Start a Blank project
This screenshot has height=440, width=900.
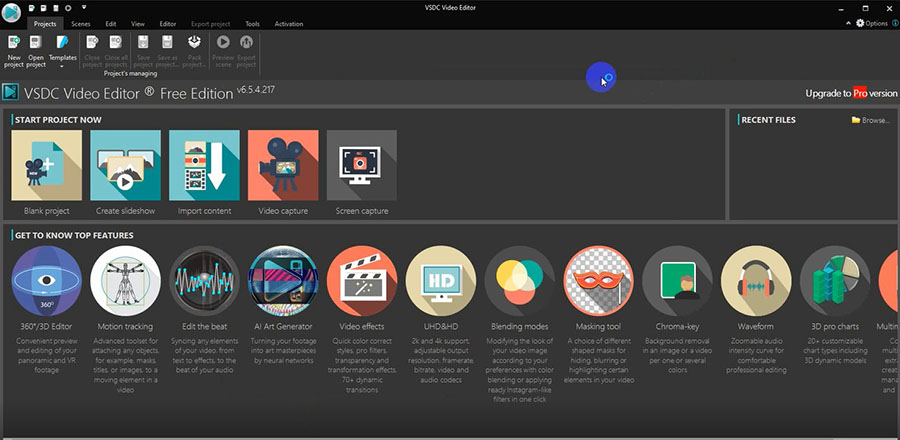click(46, 165)
